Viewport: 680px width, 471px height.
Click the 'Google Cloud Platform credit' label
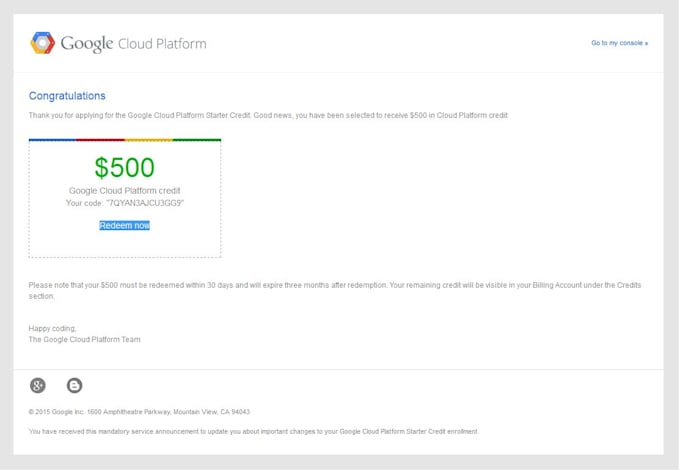[x=124, y=190]
